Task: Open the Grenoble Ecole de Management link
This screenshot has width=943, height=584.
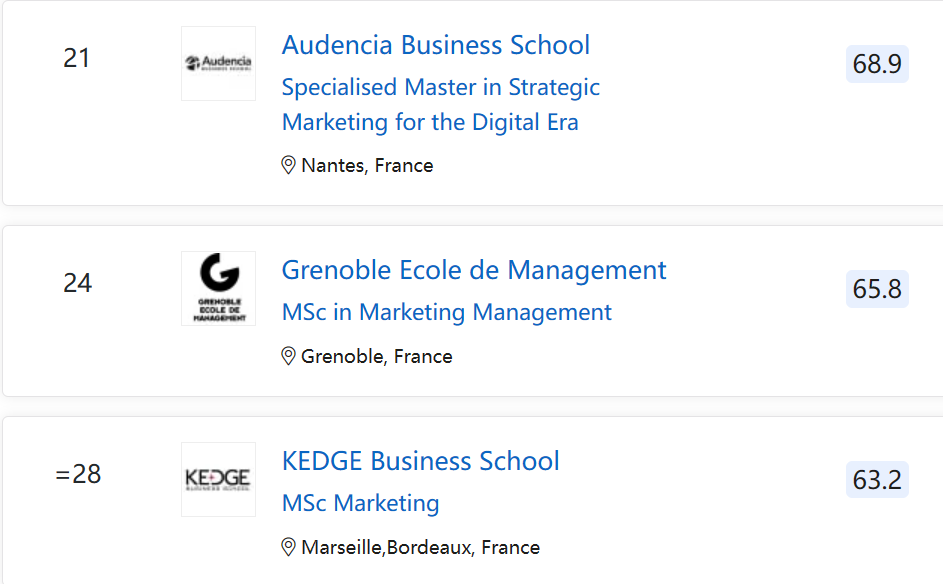Action: tap(473, 270)
